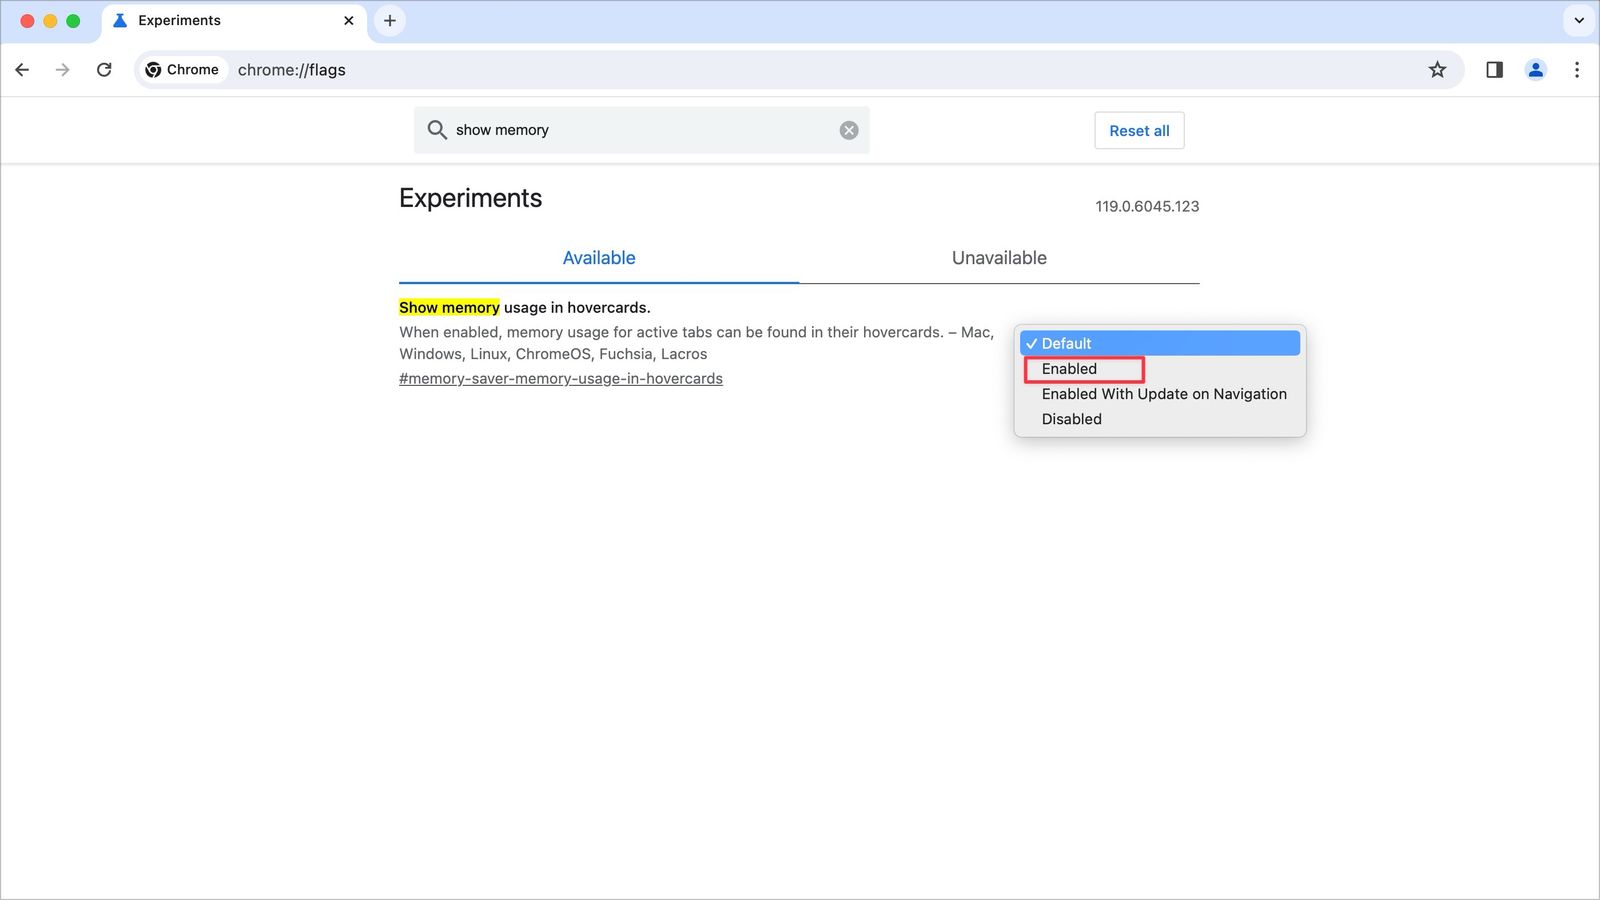Open the memory-saver-memory-usage-in-hovercards link
The image size is (1600, 900).
(561, 378)
